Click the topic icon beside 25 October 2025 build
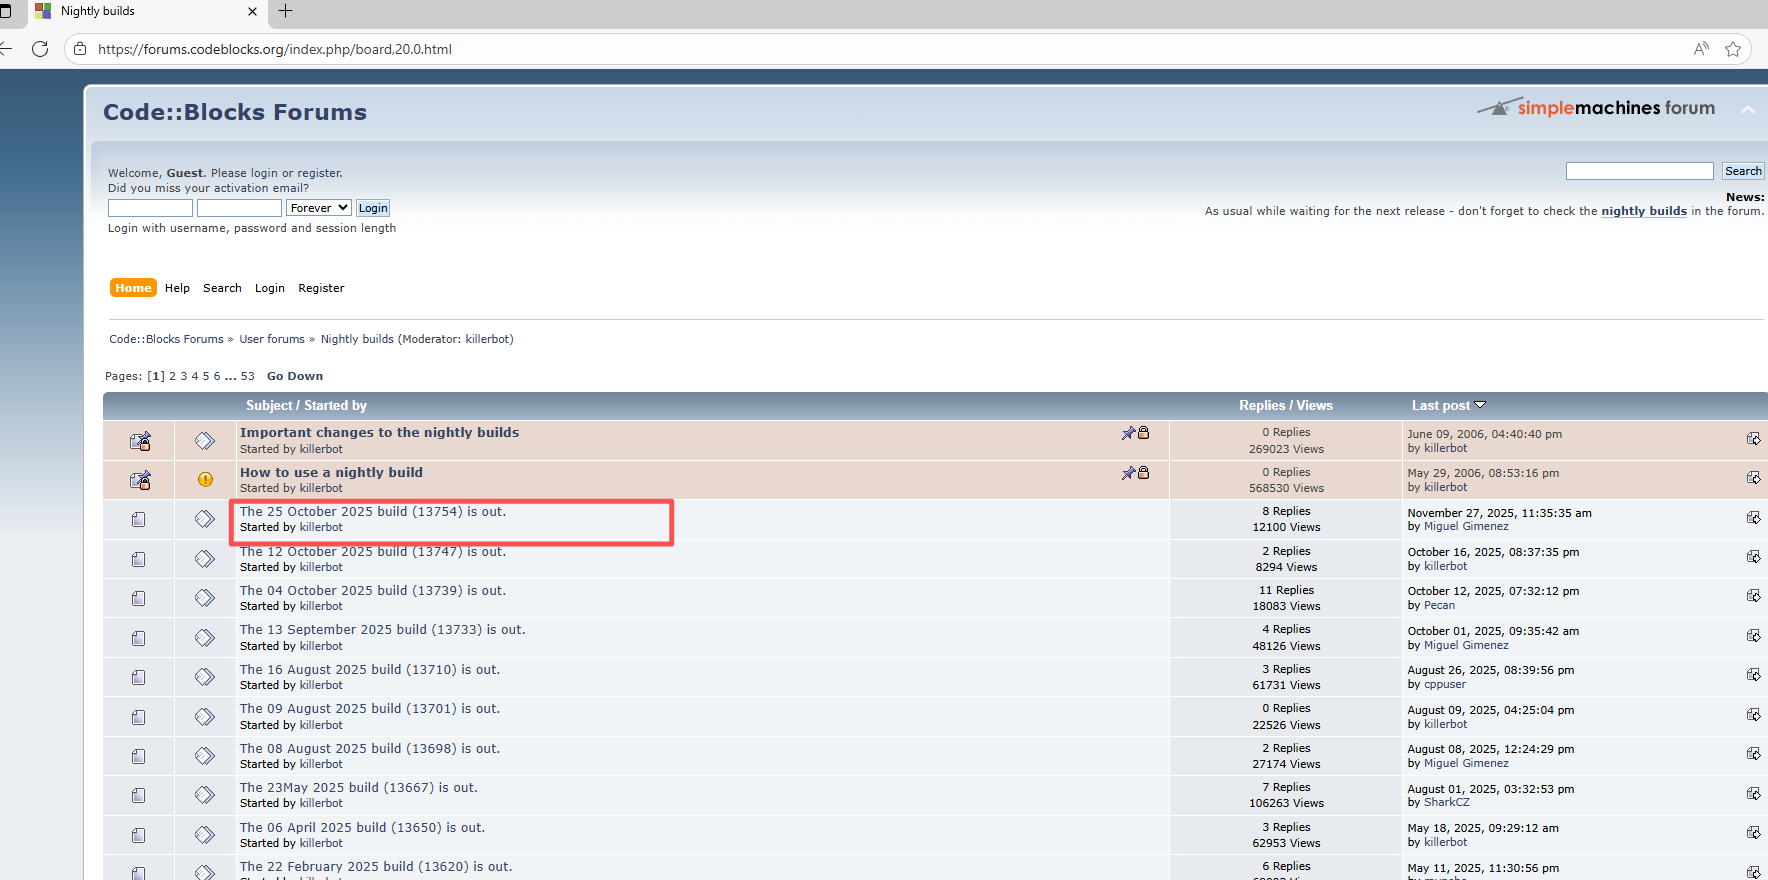The image size is (1768, 880). pos(205,518)
